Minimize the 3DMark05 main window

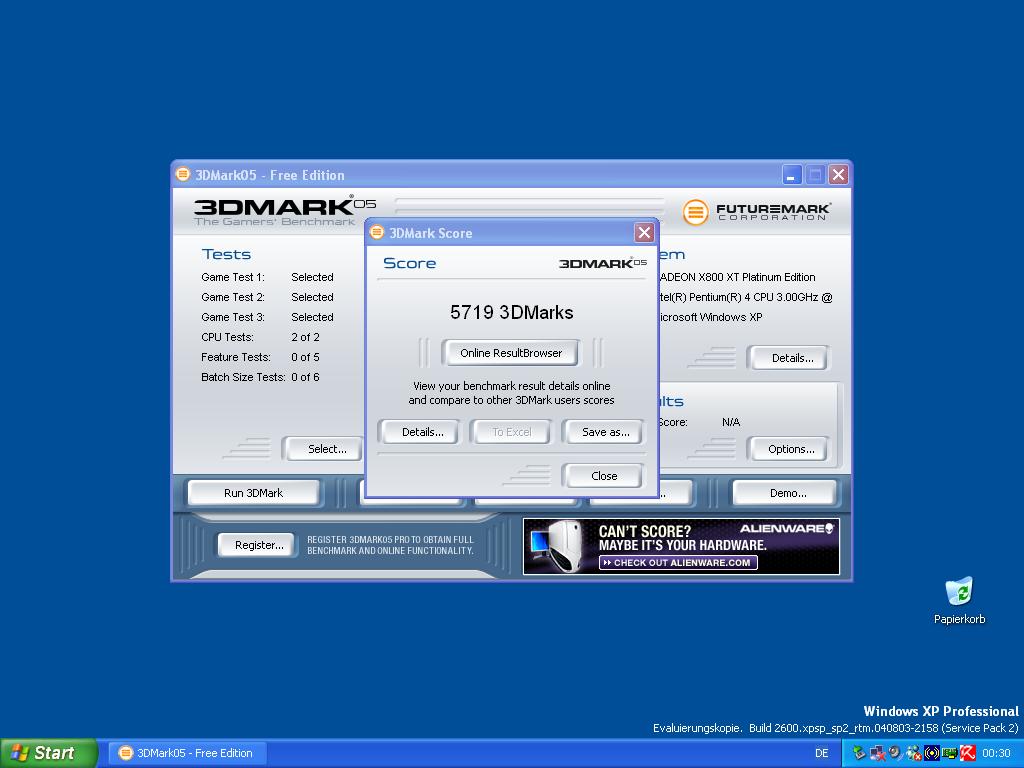pyautogui.click(x=791, y=174)
